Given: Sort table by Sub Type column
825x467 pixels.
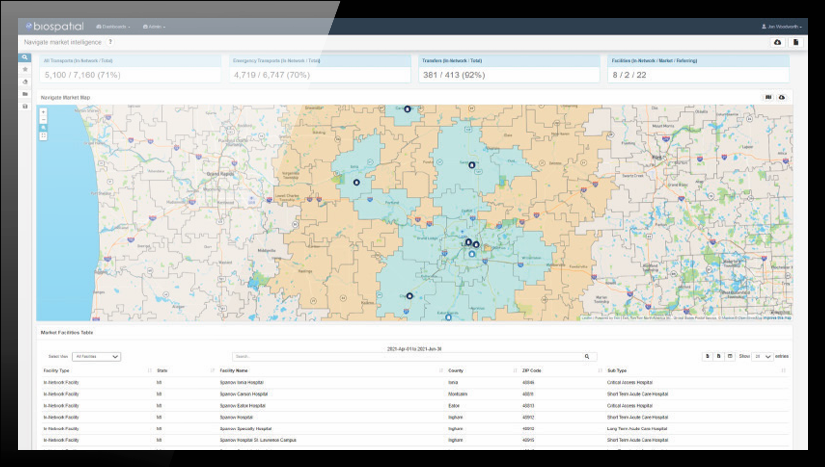Looking at the screenshot, I should (696, 371).
